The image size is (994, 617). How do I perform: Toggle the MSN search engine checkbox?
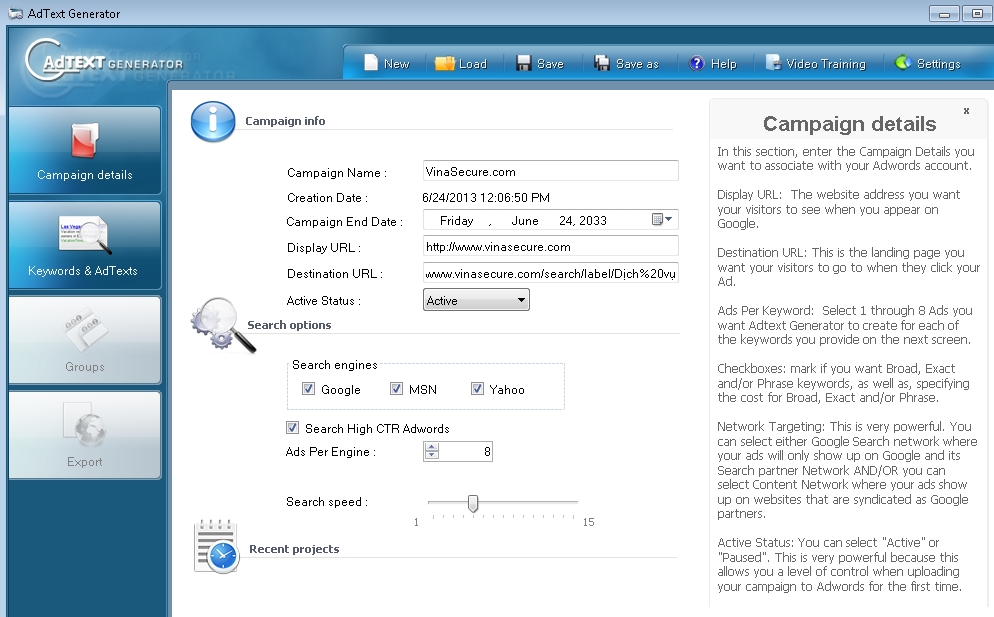pos(396,389)
